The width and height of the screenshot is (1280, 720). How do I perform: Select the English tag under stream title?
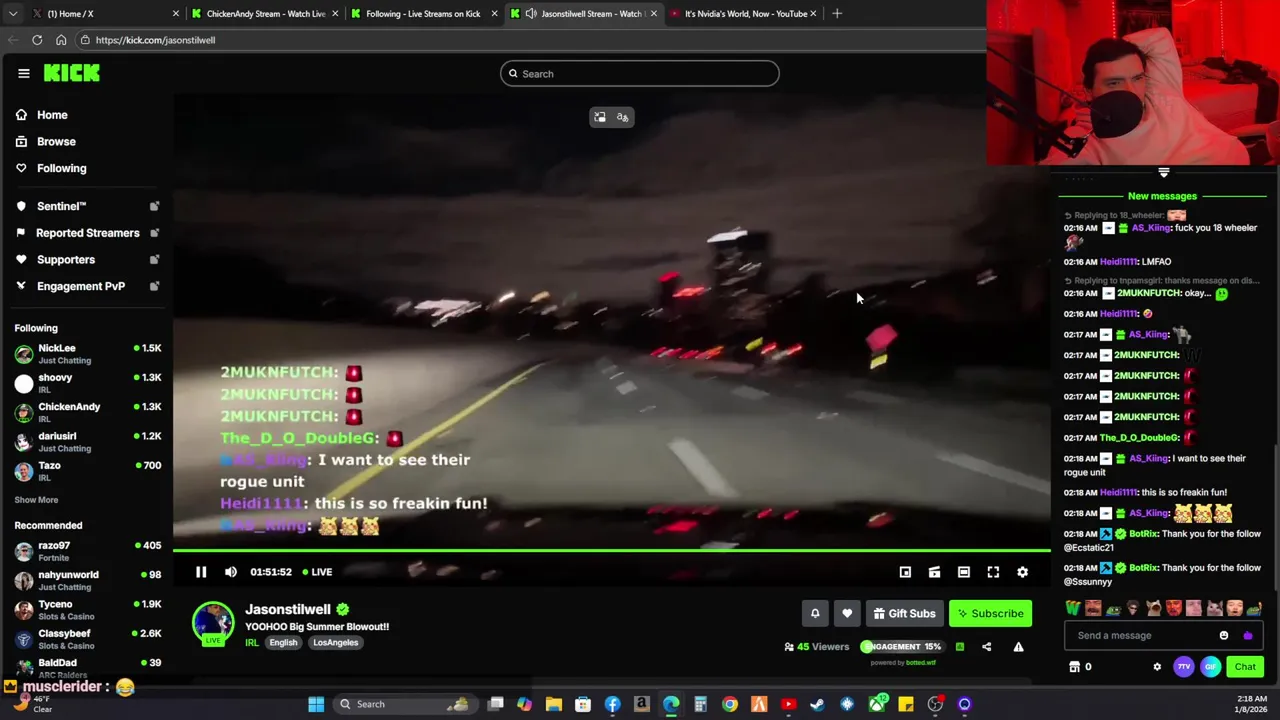(283, 643)
